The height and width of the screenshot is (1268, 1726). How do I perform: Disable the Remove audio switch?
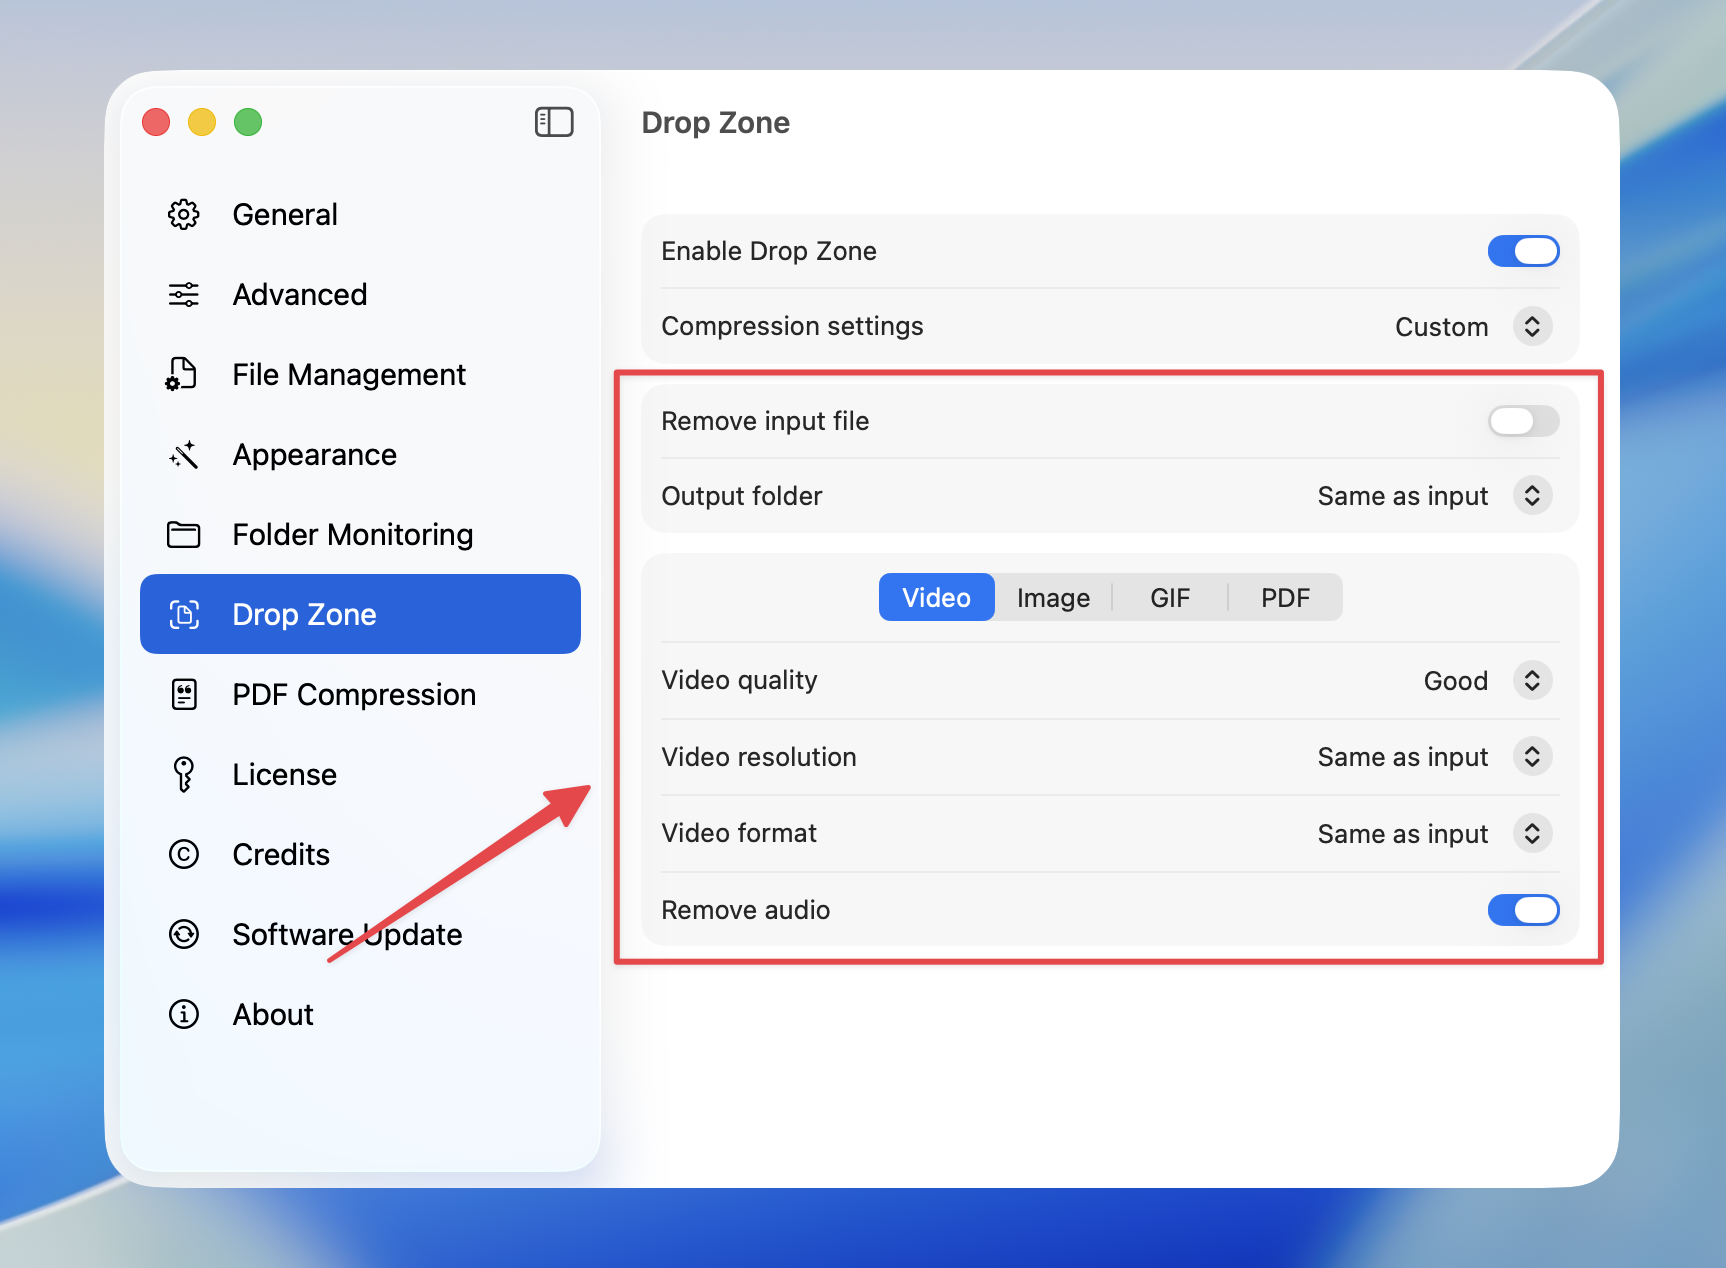coord(1524,910)
